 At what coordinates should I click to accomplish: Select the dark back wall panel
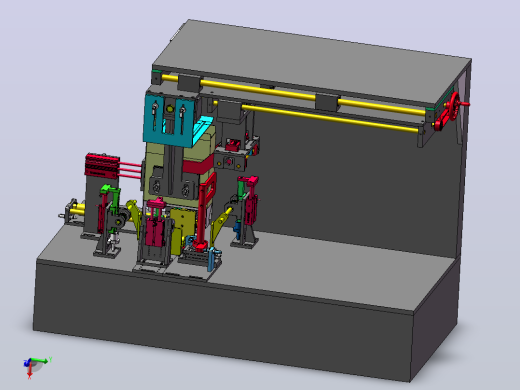click(x=353, y=187)
